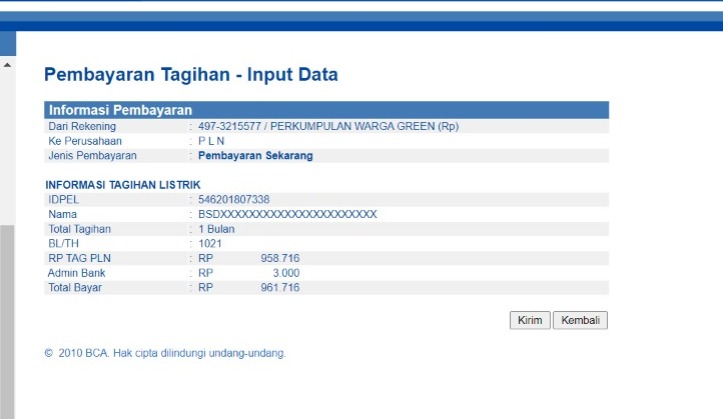Viewport: 723px width, 419px height.
Task: Select the Informasi Pembayaran section header
Action: click(x=120, y=110)
